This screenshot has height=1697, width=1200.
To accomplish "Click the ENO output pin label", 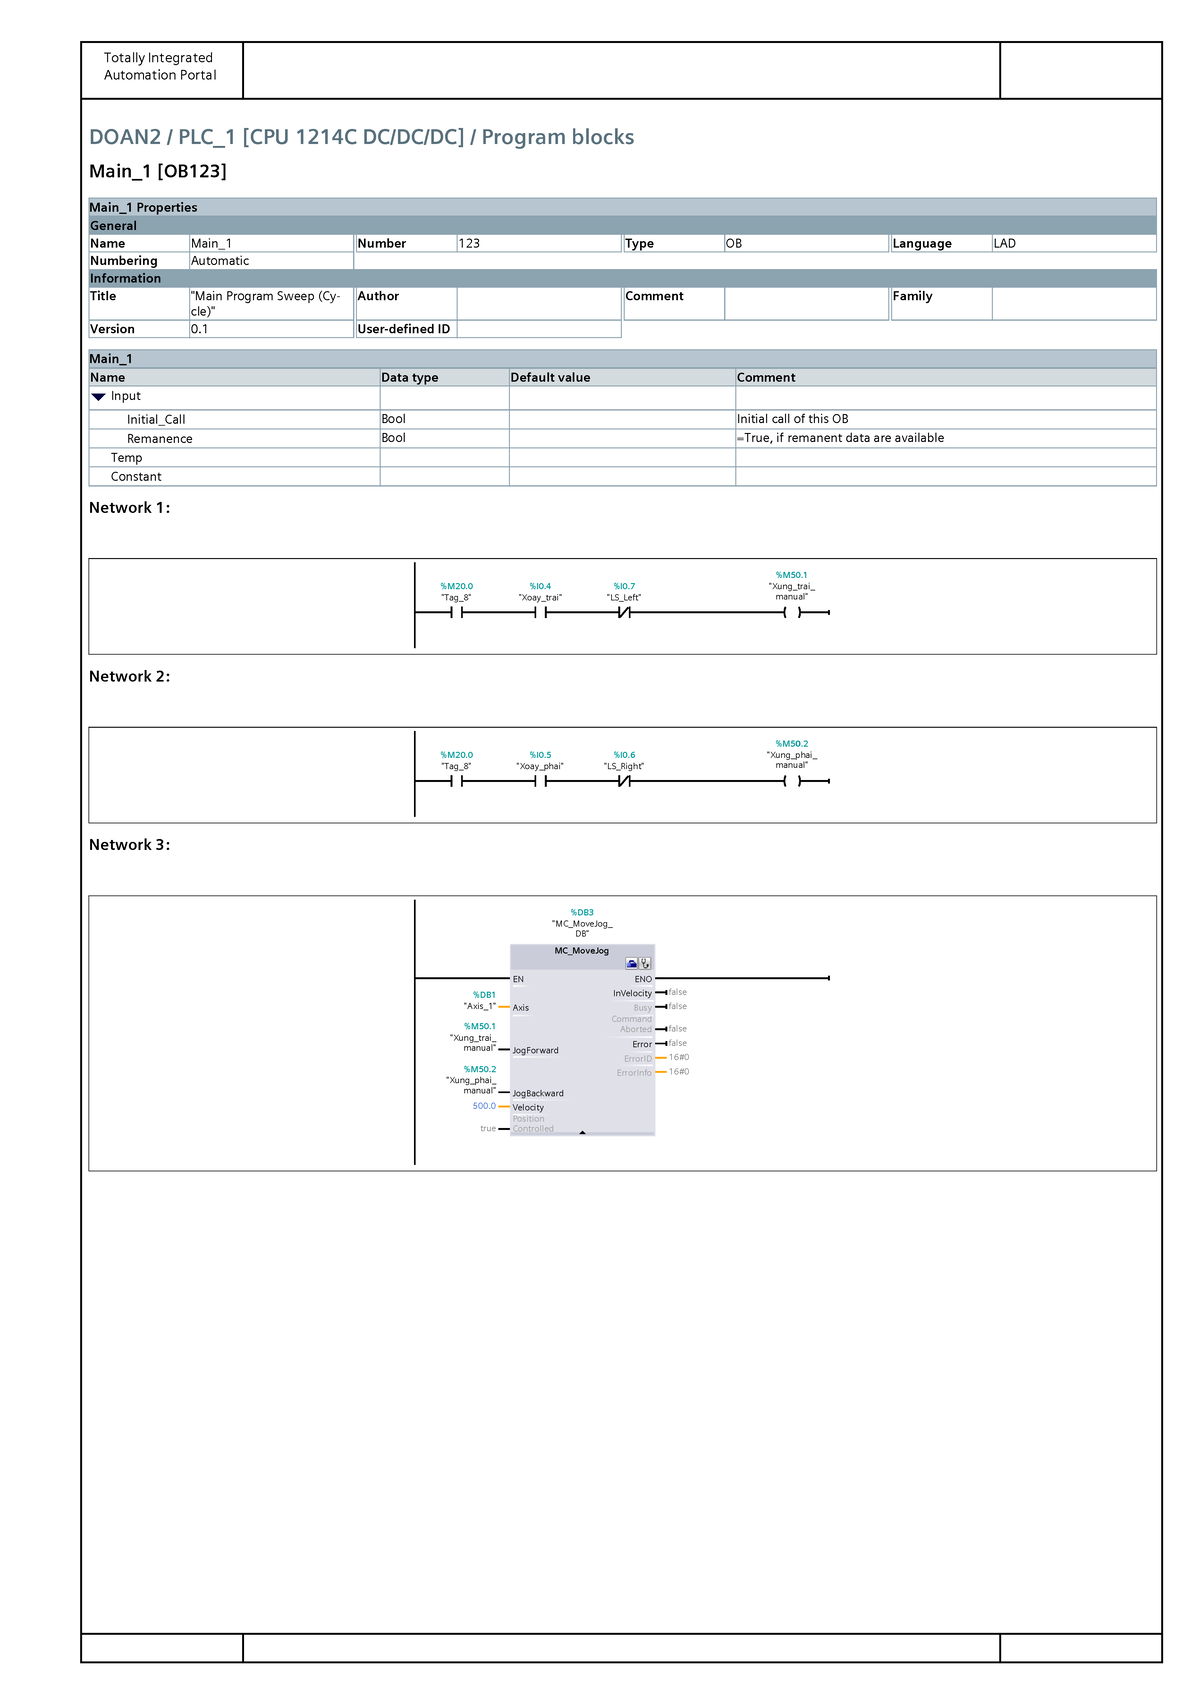I will pyautogui.click(x=643, y=979).
